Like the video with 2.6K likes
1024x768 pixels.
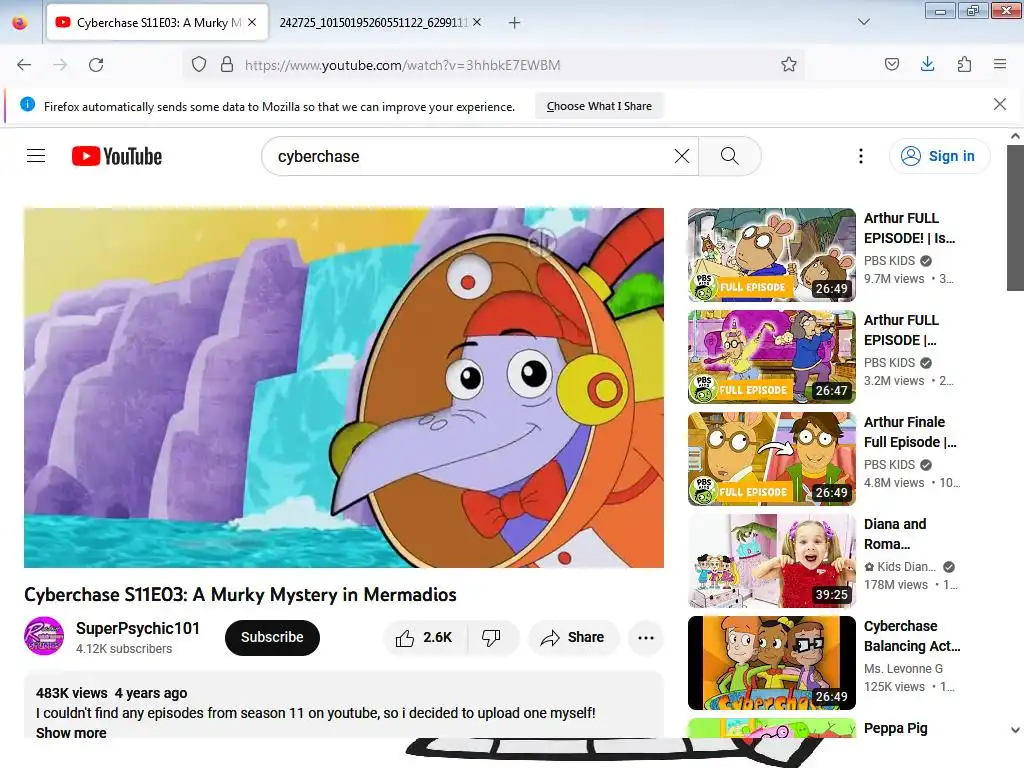(424, 637)
